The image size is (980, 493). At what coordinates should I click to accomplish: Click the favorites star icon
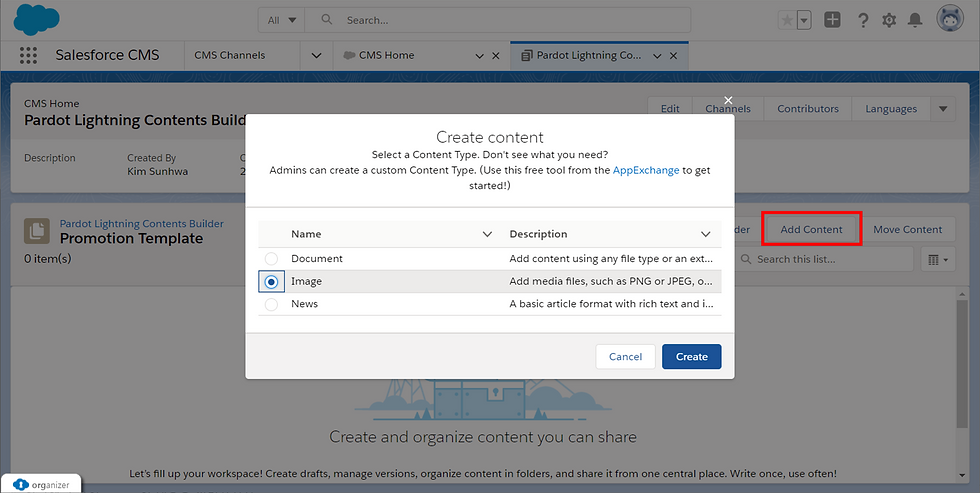coord(788,20)
